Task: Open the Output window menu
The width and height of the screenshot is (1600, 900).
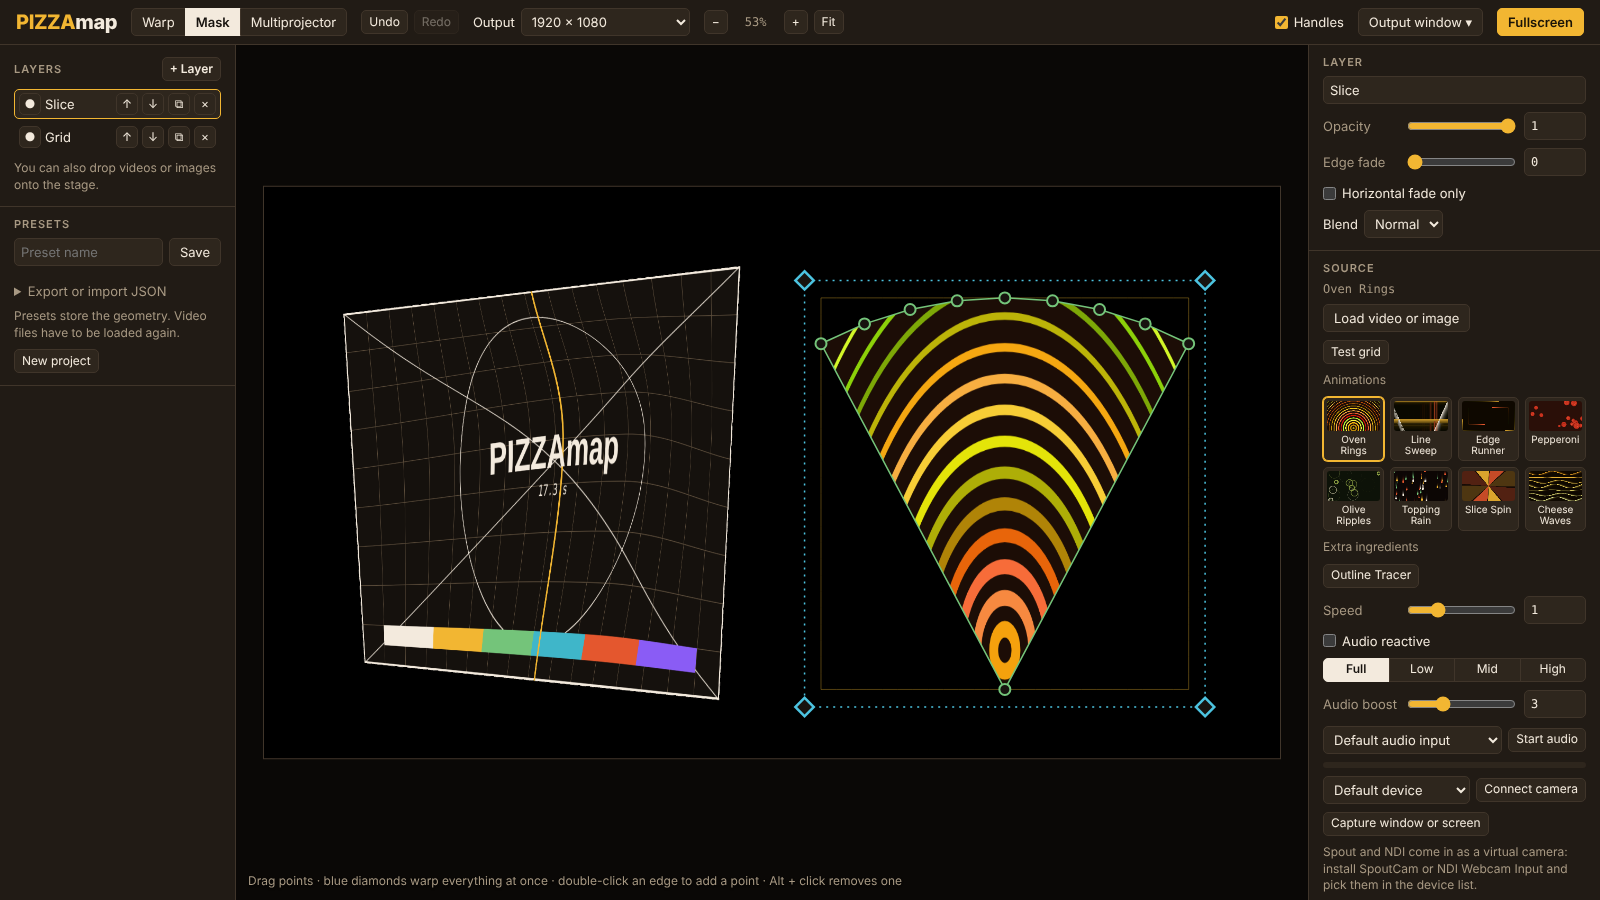Action: 1420,22
